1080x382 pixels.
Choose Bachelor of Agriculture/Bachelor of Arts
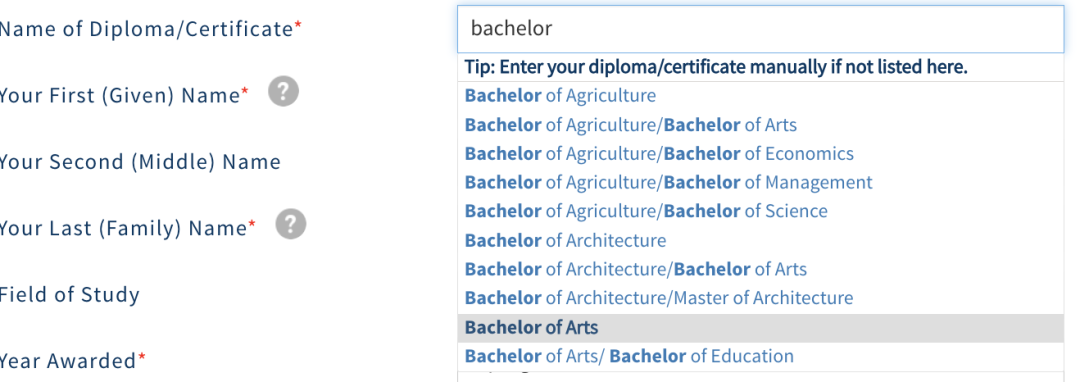click(x=760, y=125)
